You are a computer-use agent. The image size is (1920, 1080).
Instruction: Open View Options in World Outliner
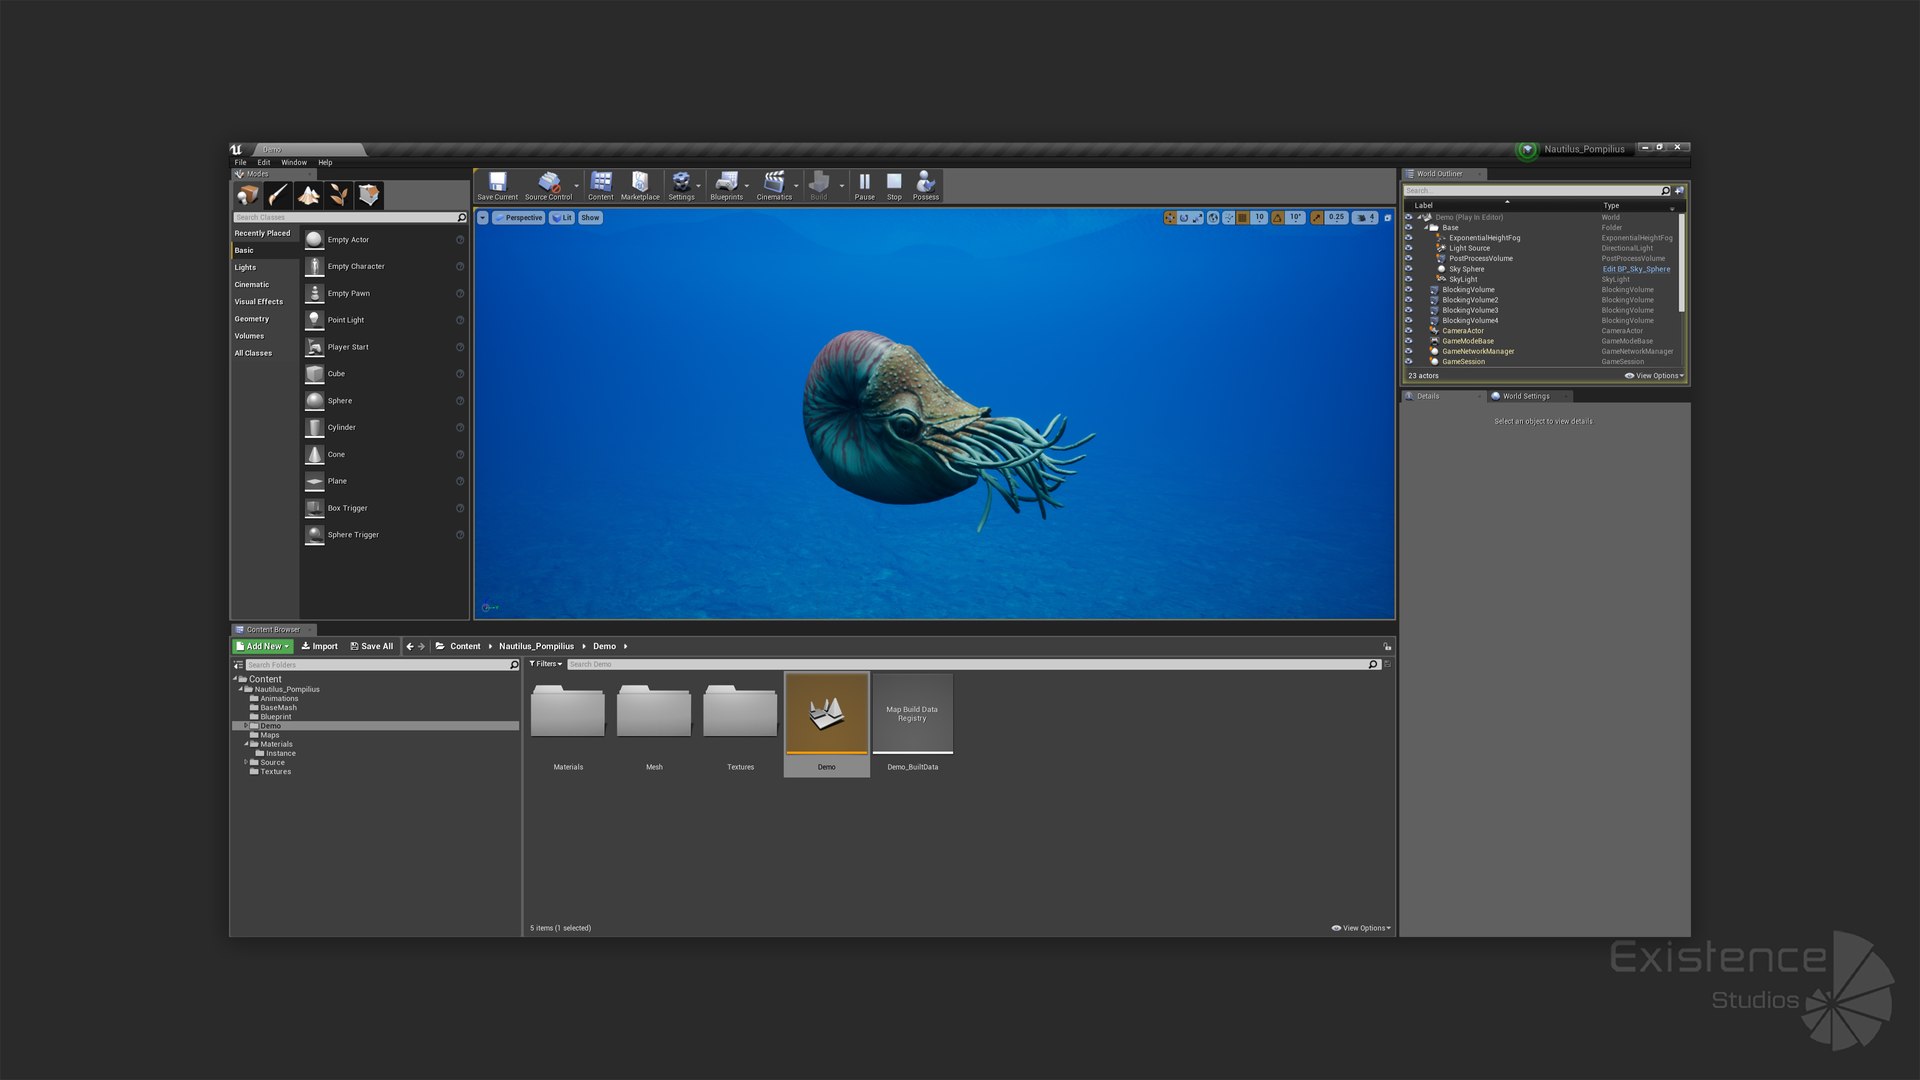(1655, 376)
